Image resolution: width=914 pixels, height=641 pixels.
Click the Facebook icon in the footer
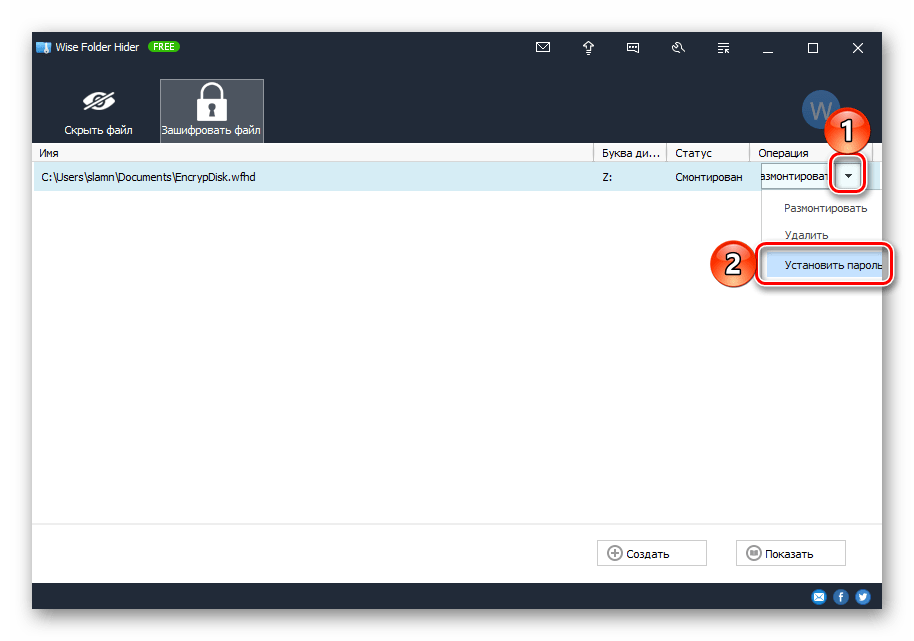(841, 597)
